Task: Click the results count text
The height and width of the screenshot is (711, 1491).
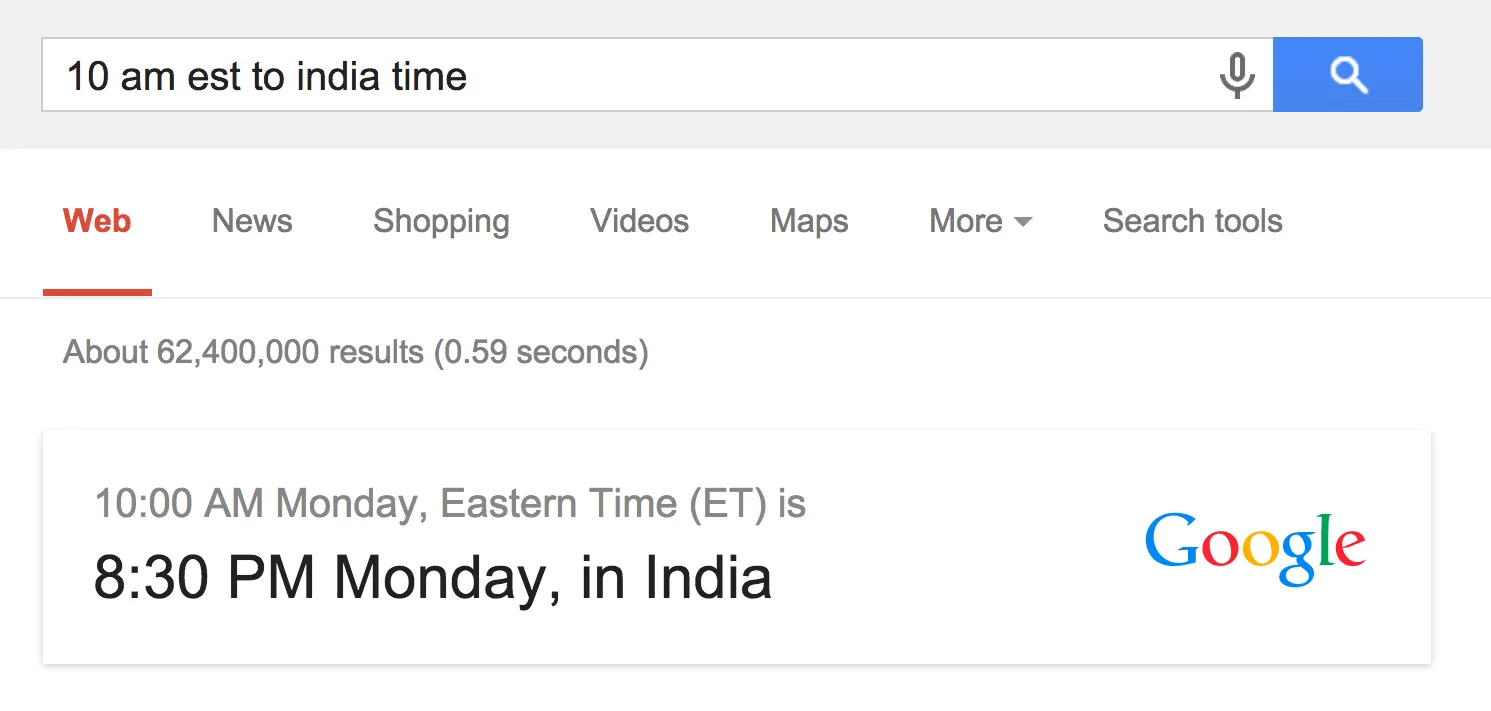Action: click(355, 352)
